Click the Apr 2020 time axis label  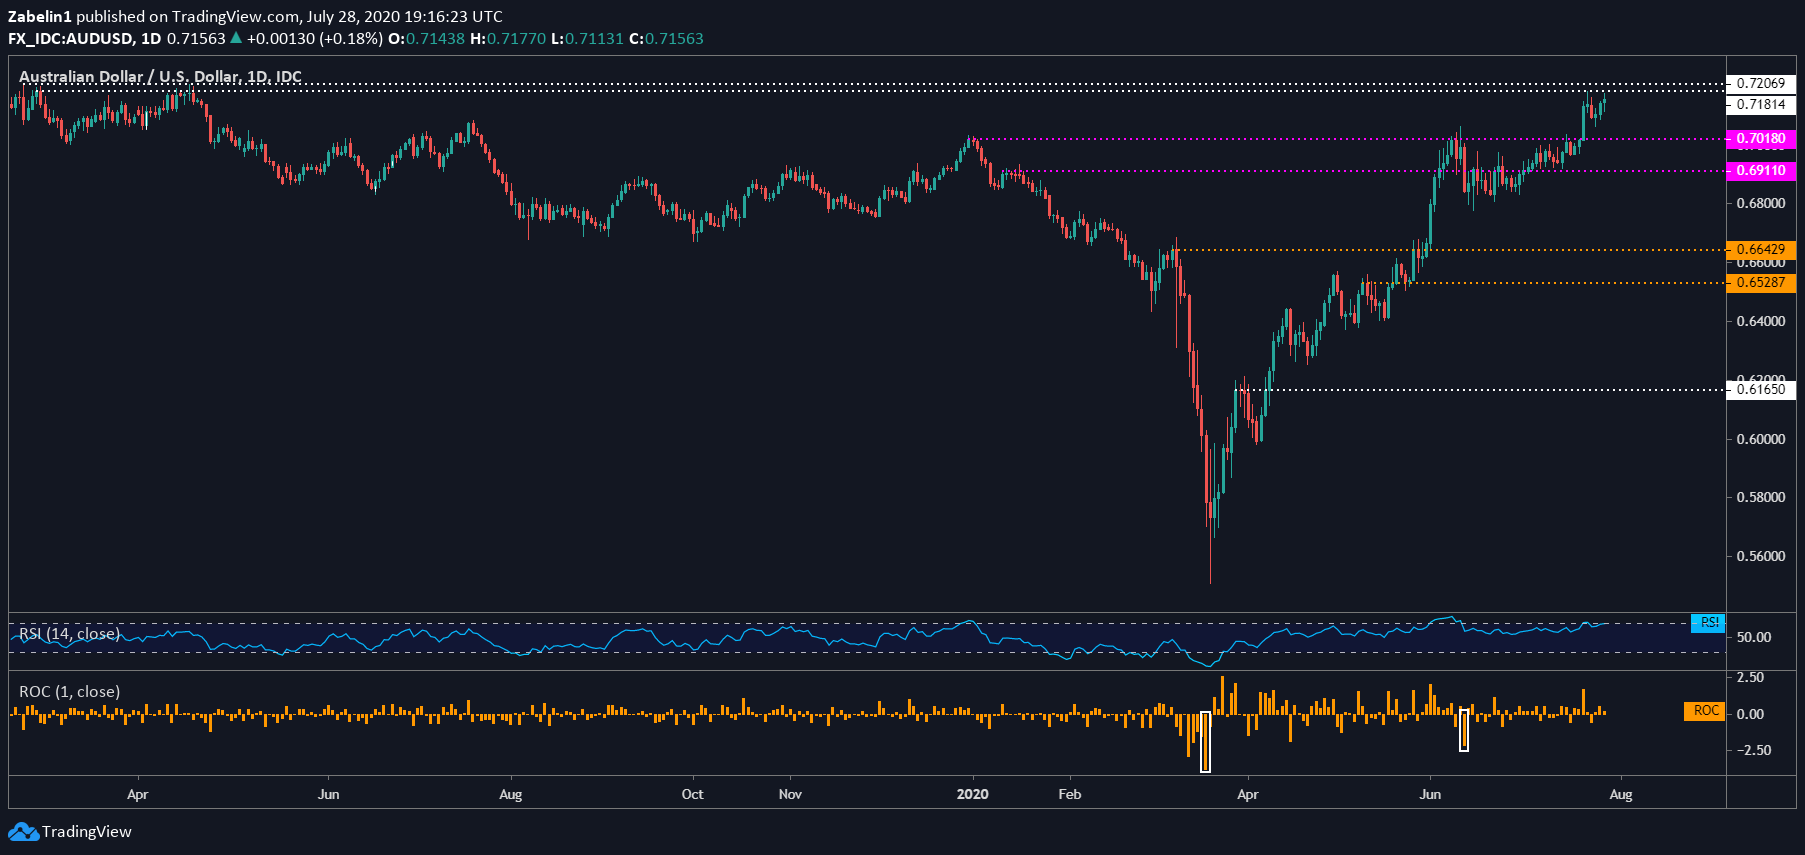click(x=1247, y=794)
